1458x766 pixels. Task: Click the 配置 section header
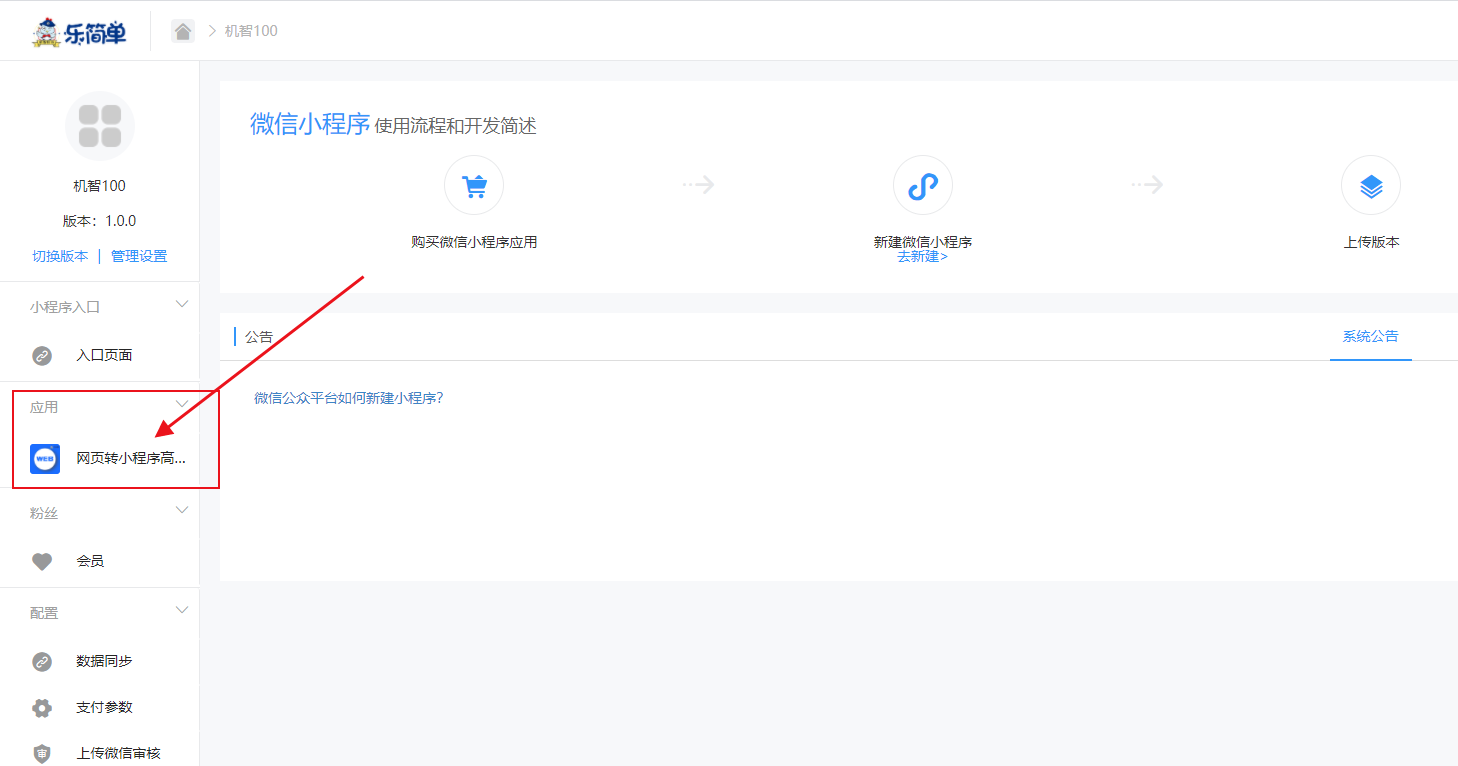click(x=44, y=613)
